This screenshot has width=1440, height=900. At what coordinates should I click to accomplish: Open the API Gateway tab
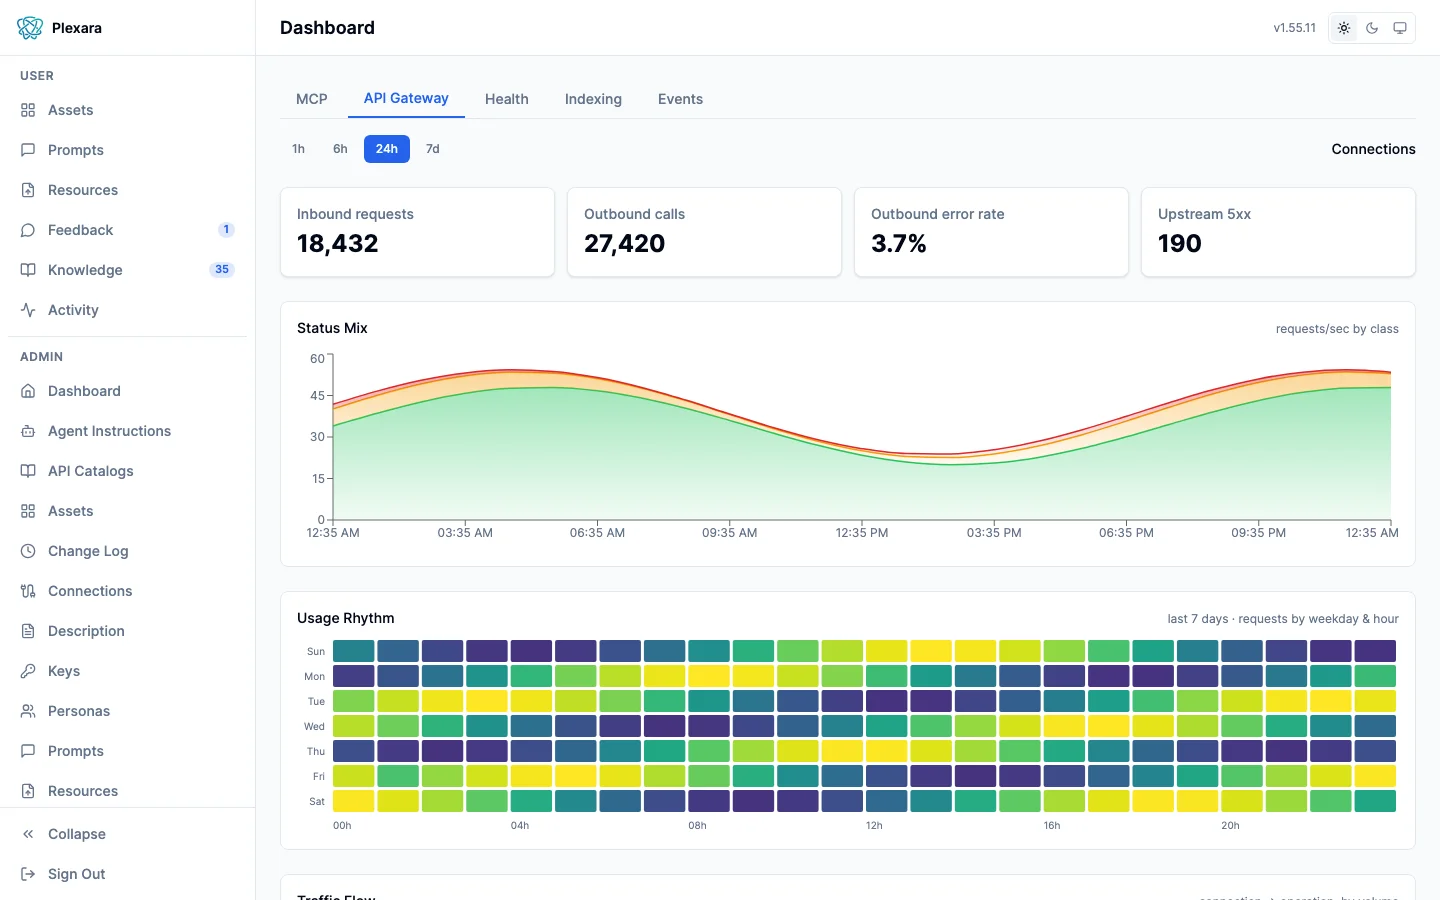(x=406, y=98)
